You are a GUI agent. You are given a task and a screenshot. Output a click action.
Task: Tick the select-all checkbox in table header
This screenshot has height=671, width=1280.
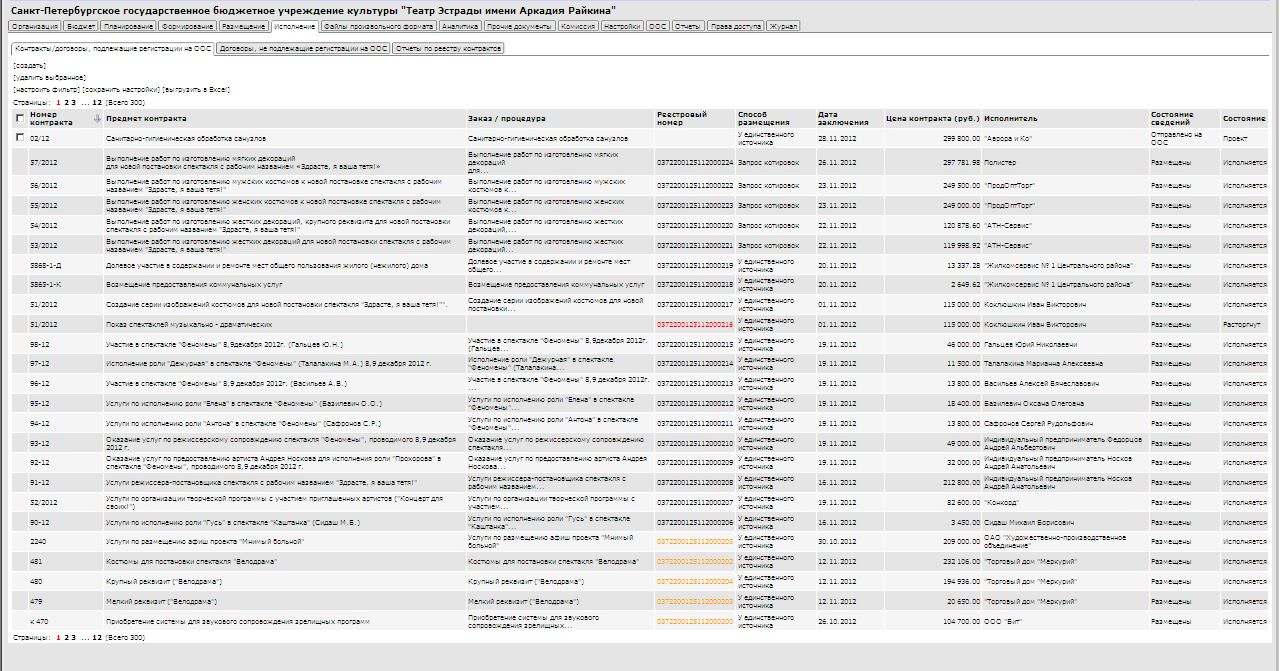point(20,119)
